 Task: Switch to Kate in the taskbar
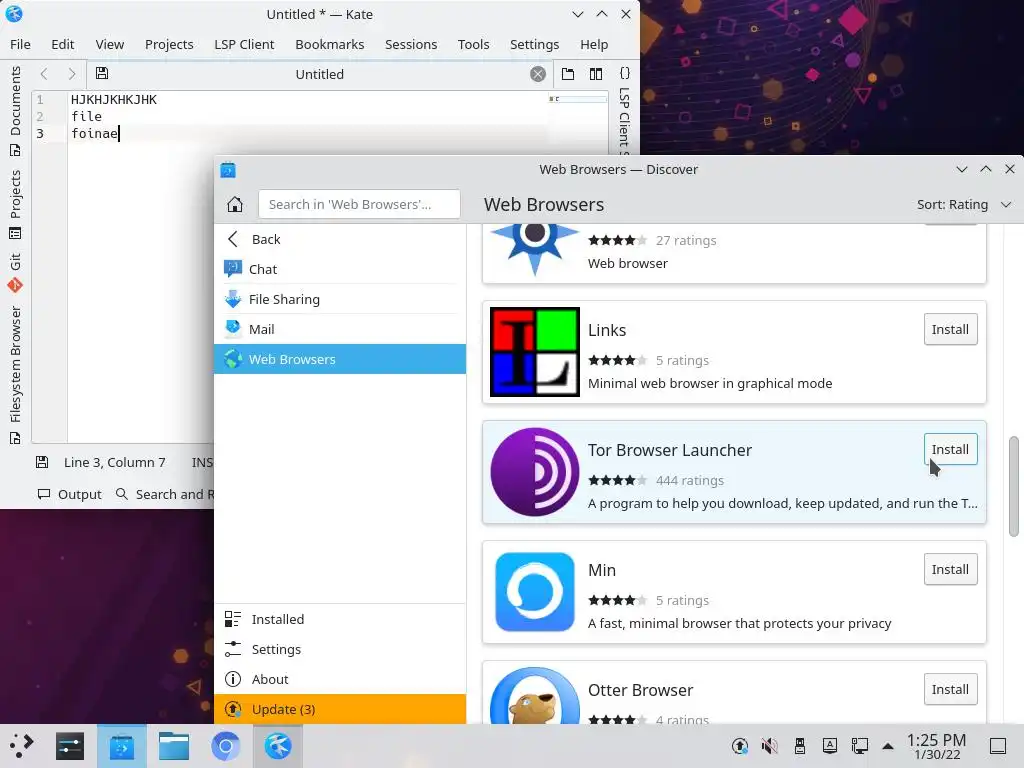278,746
